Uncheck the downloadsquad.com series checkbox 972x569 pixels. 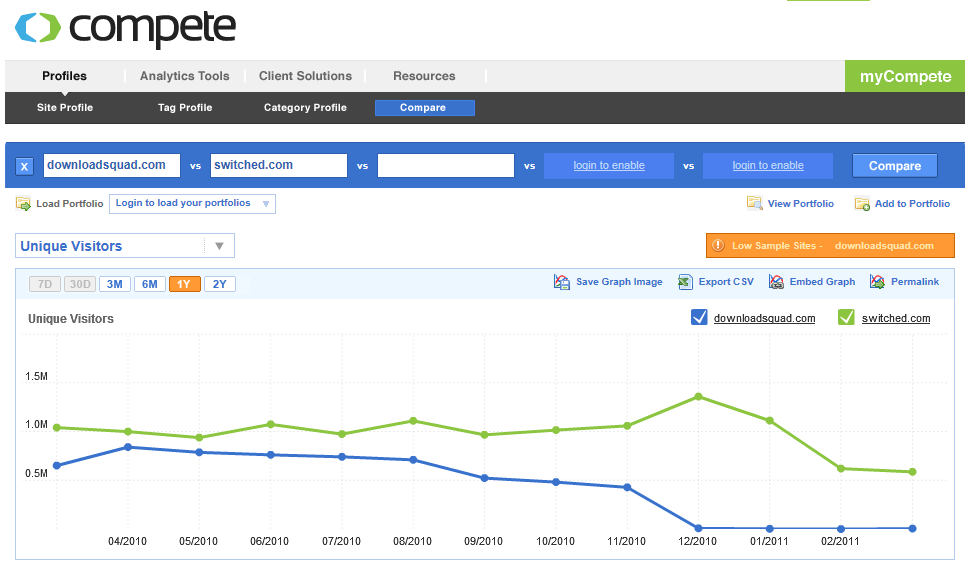tap(699, 317)
